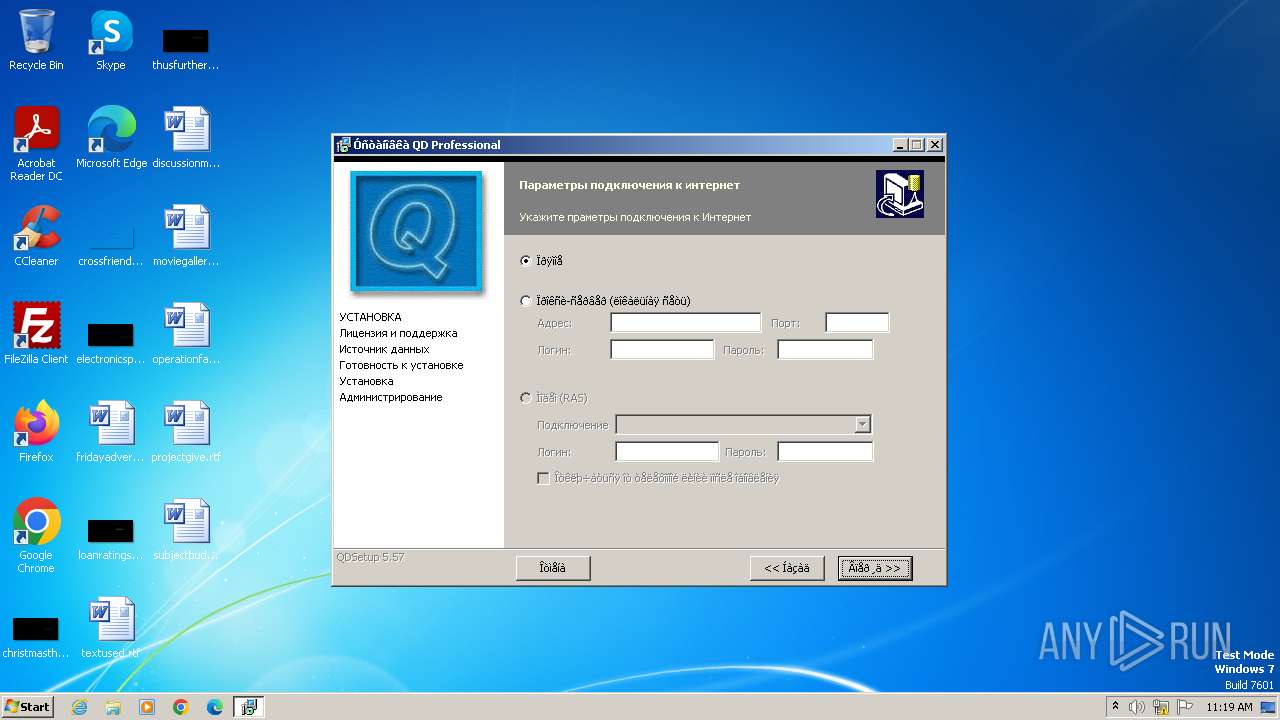Open the Microsoft Edge desktop shortcut
Screen dimensions: 1280x720
point(111,137)
